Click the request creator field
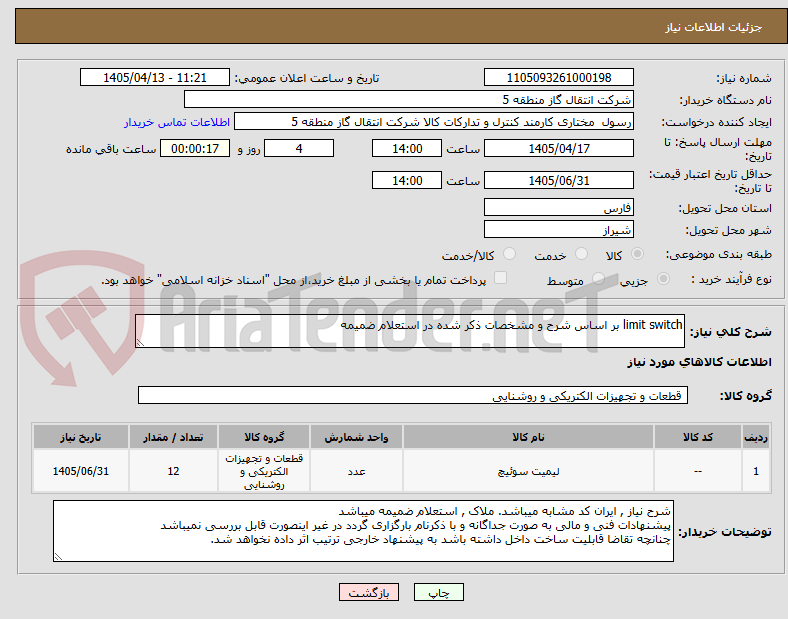Image resolution: width=788 pixels, height=619 pixels. point(434,122)
